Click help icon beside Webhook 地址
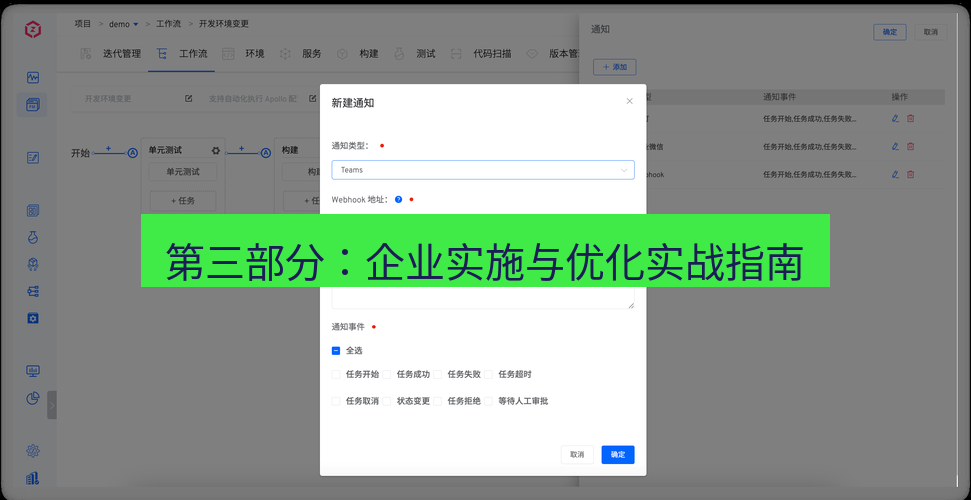 (x=398, y=200)
